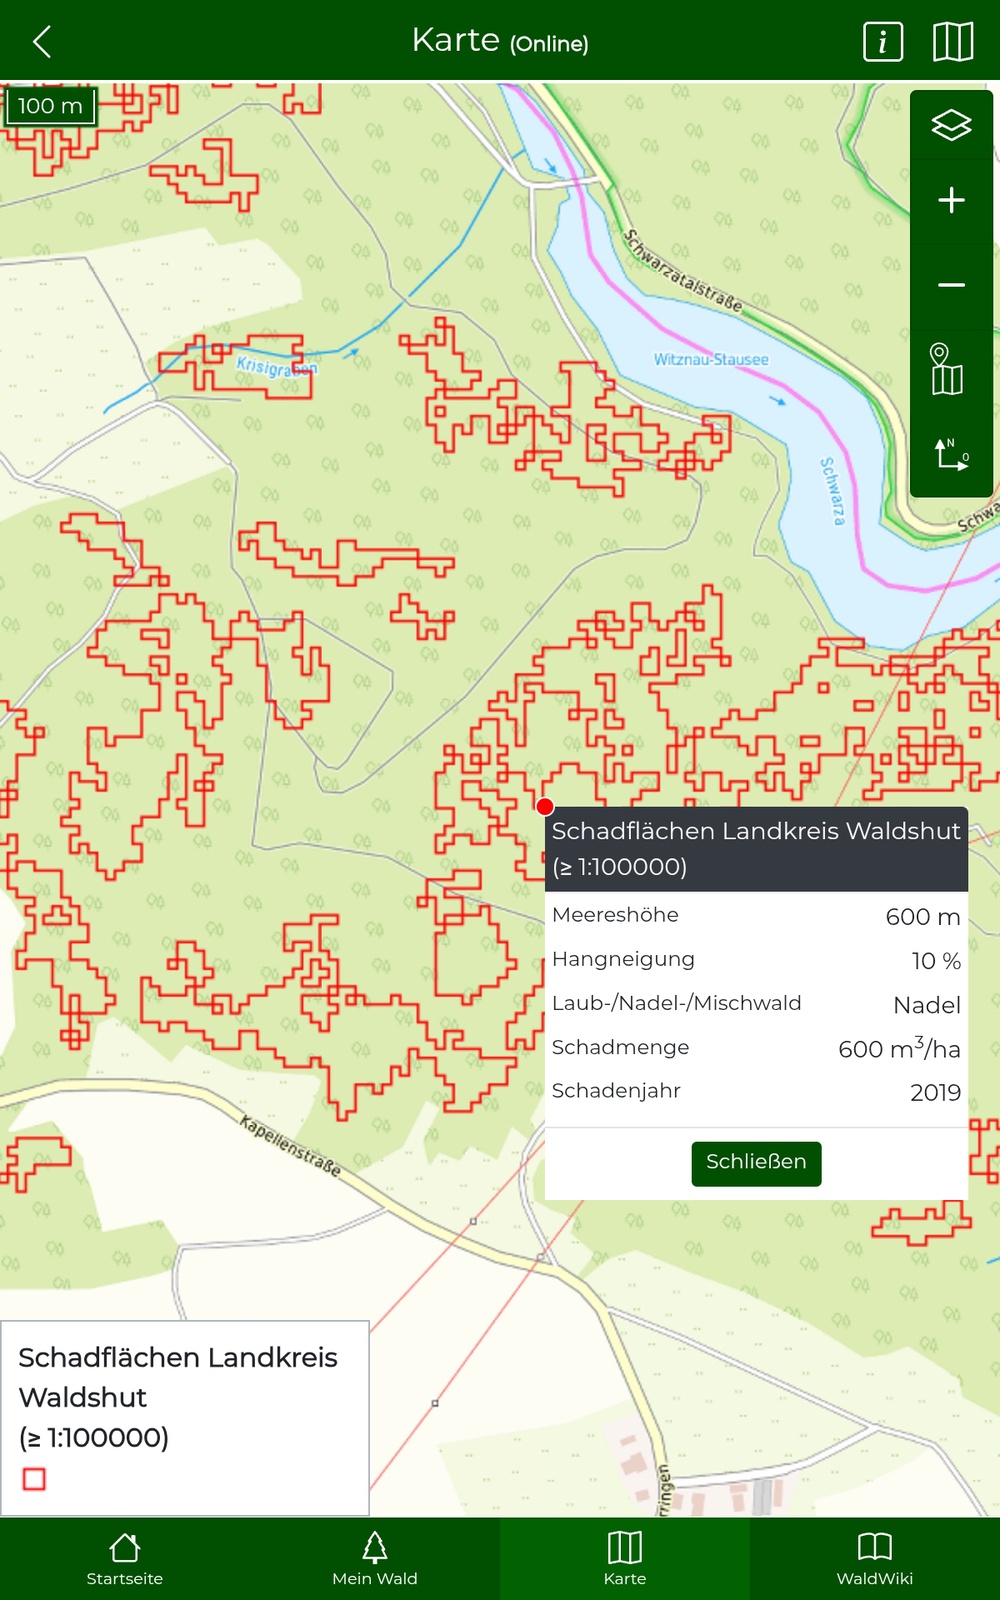Click the red legend square swatch
The image size is (1000, 1600).
click(34, 1479)
